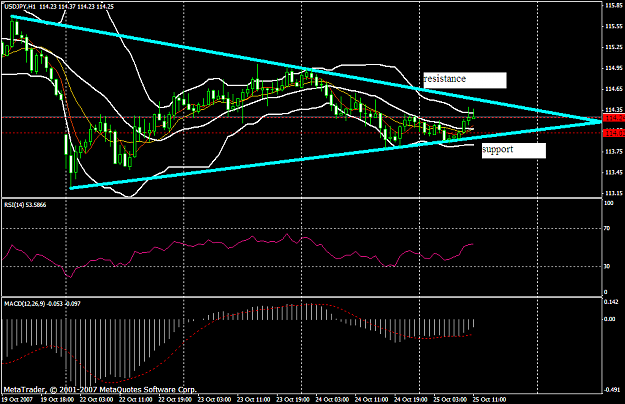Image resolution: width=625 pixels, height=404 pixels.
Task: Click the '19 Oct 2007' date label
Action: [x=17, y=399]
